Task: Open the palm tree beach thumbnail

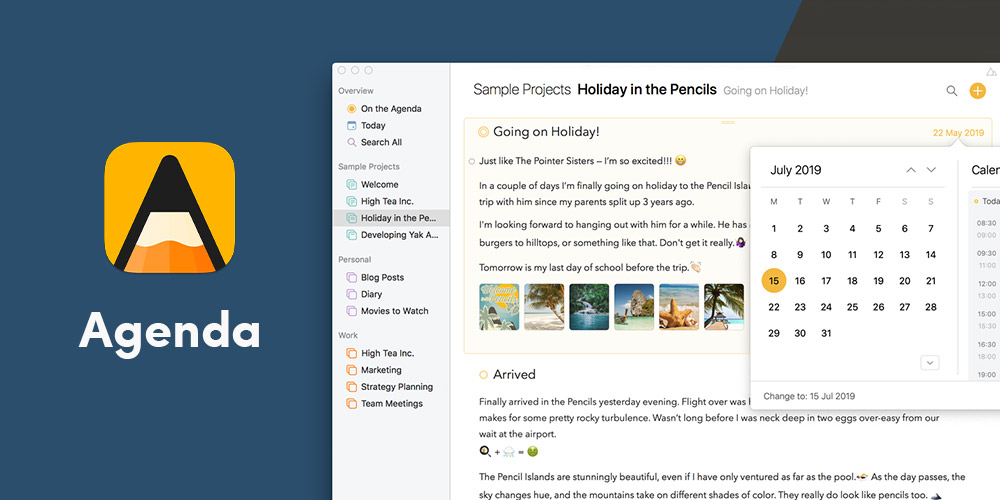Action: point(544,307)
